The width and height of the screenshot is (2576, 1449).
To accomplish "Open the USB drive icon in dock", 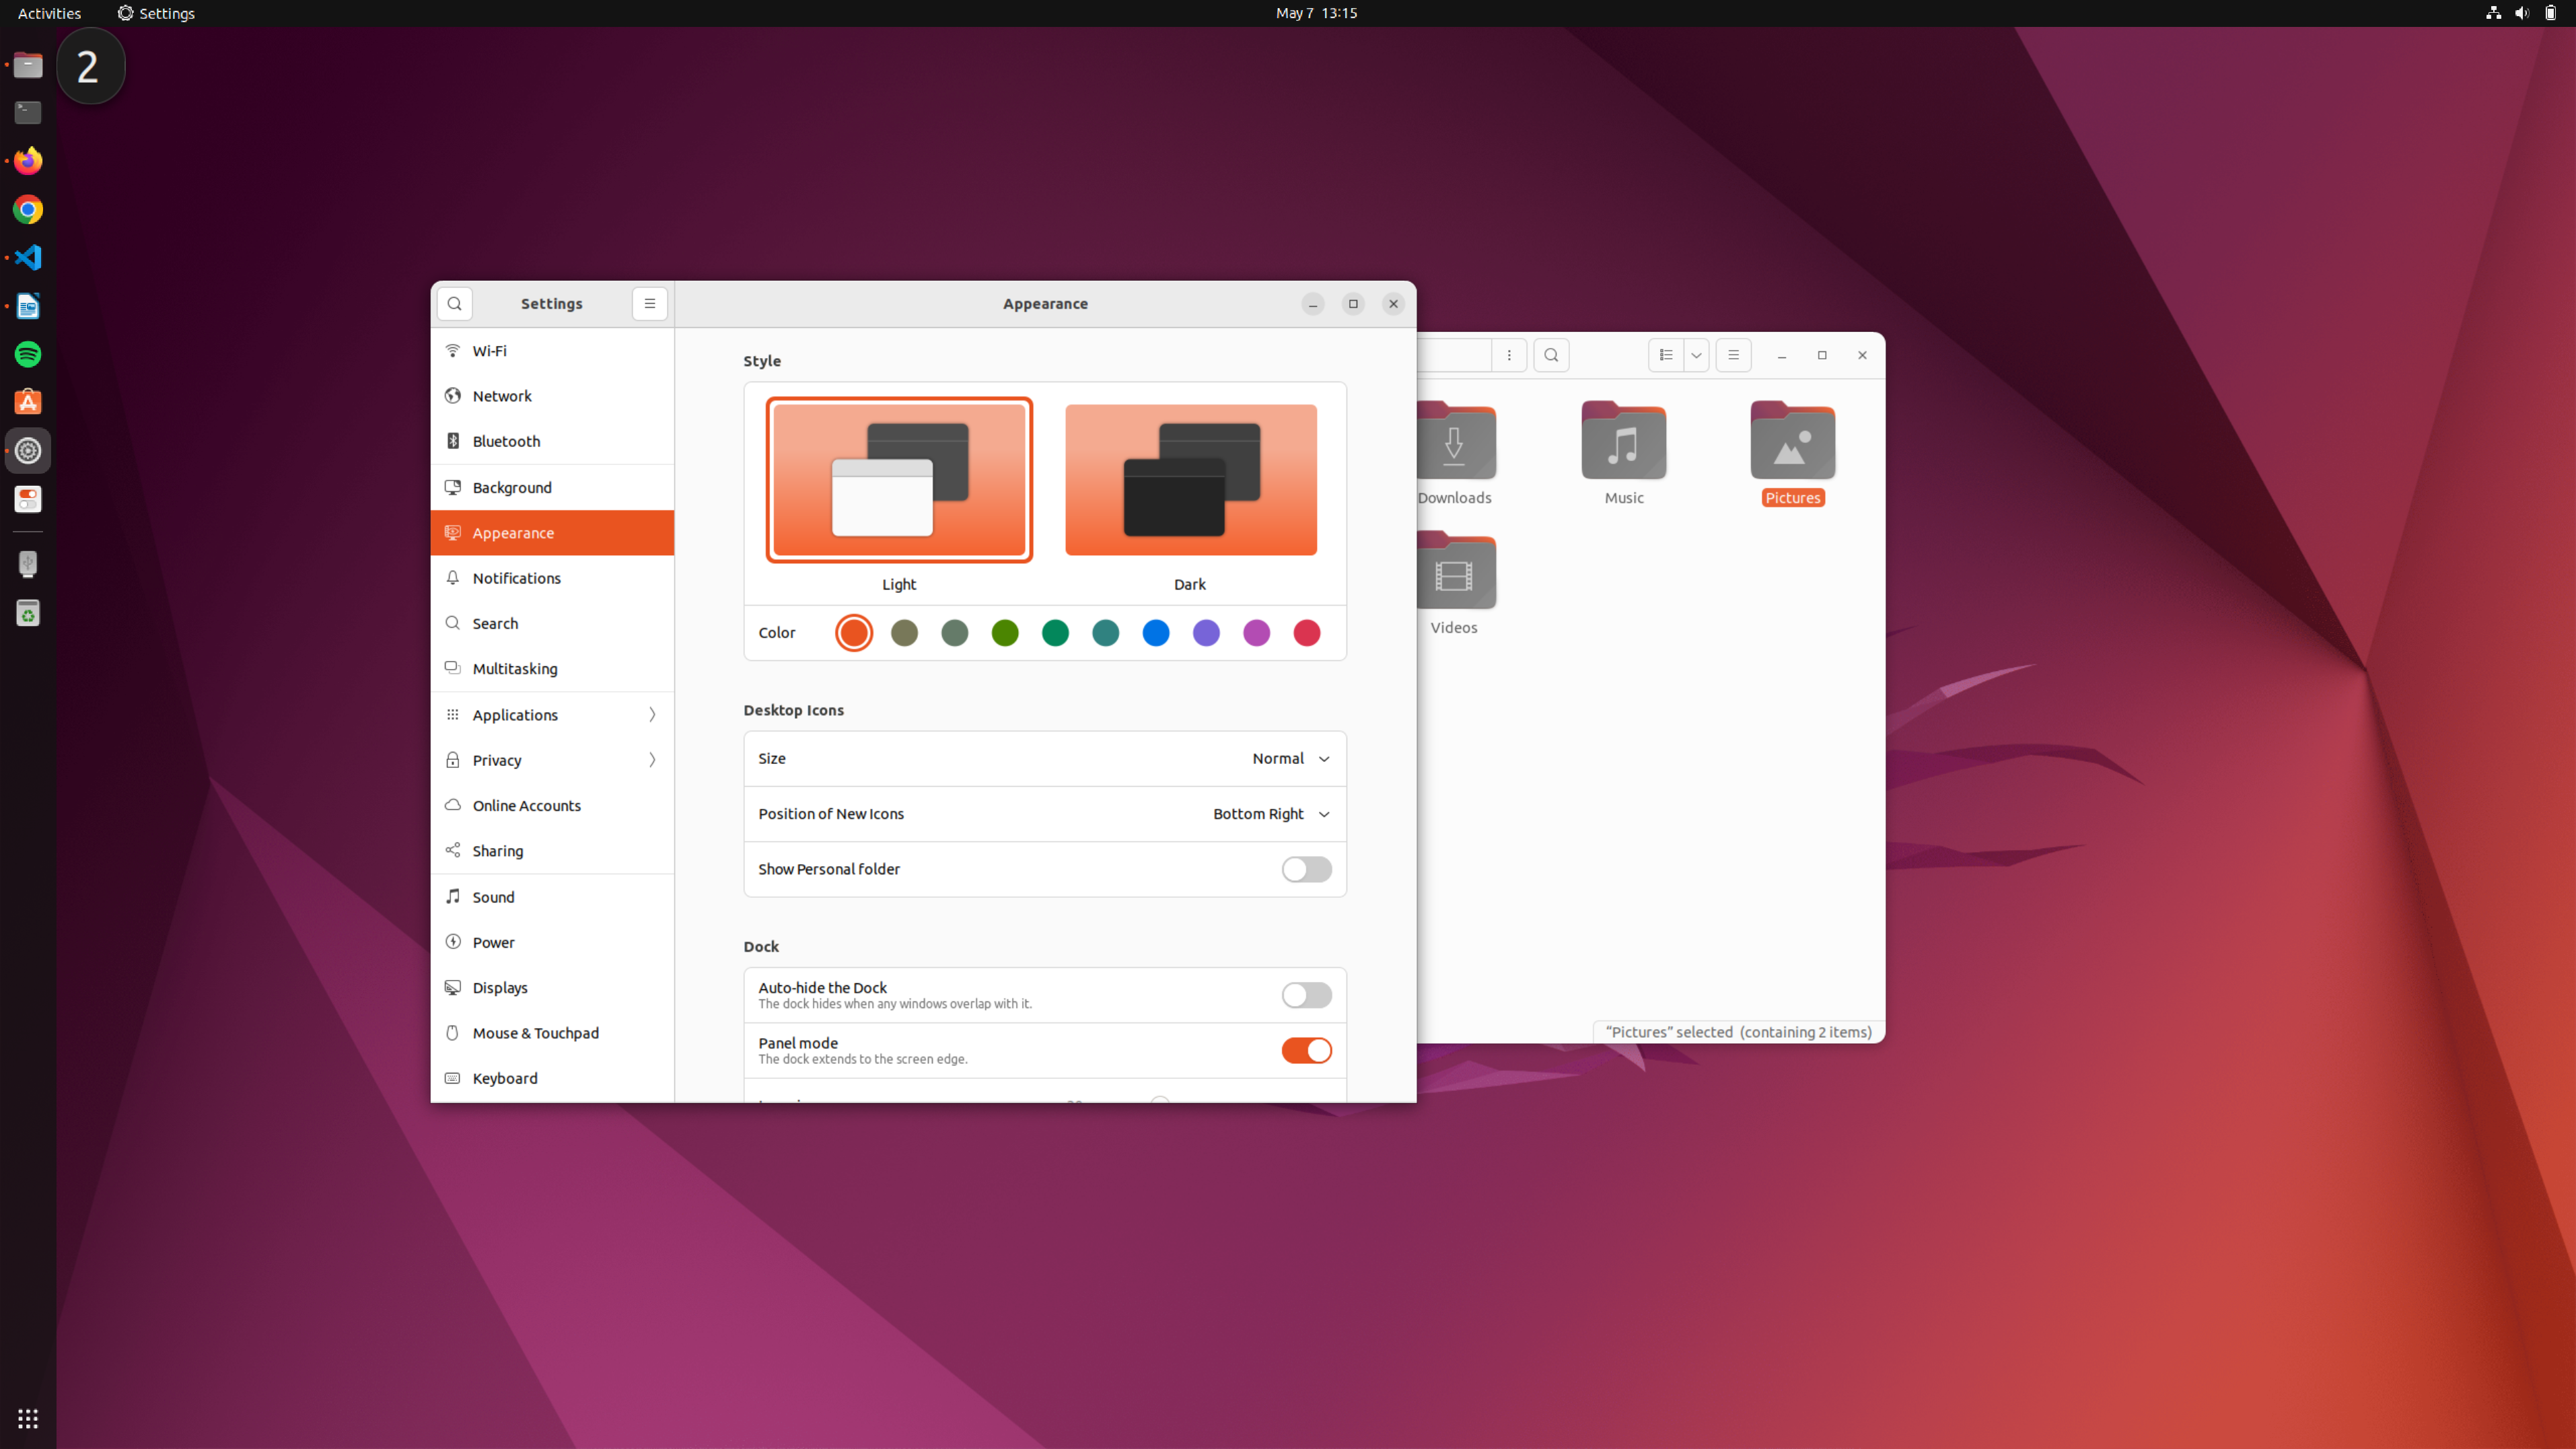I will 28,564.
